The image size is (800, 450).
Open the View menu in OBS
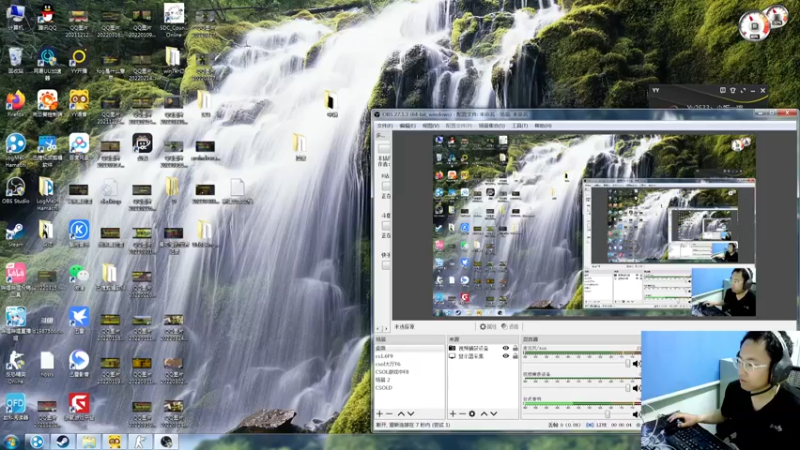(431, 126)
